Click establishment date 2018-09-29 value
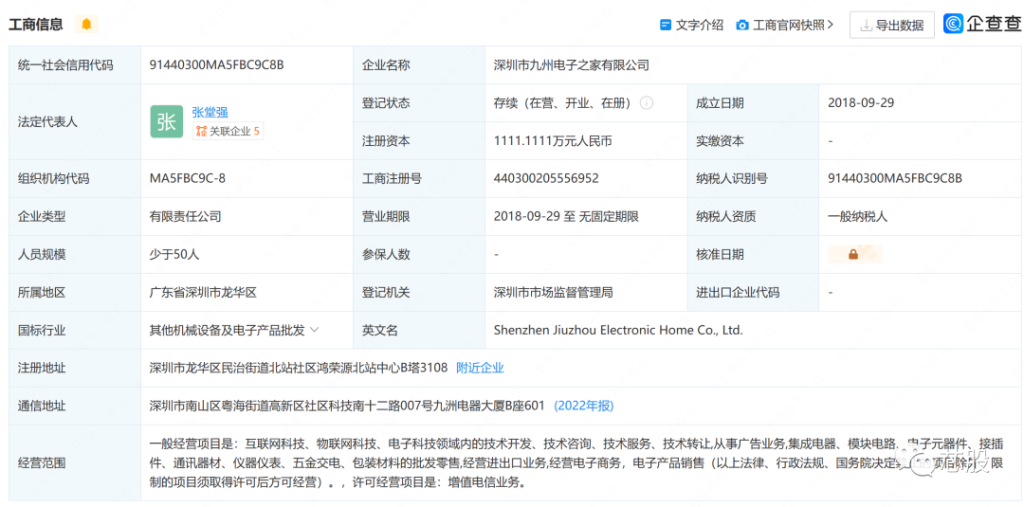This screenshot has width=1024, height=507. 860,103
